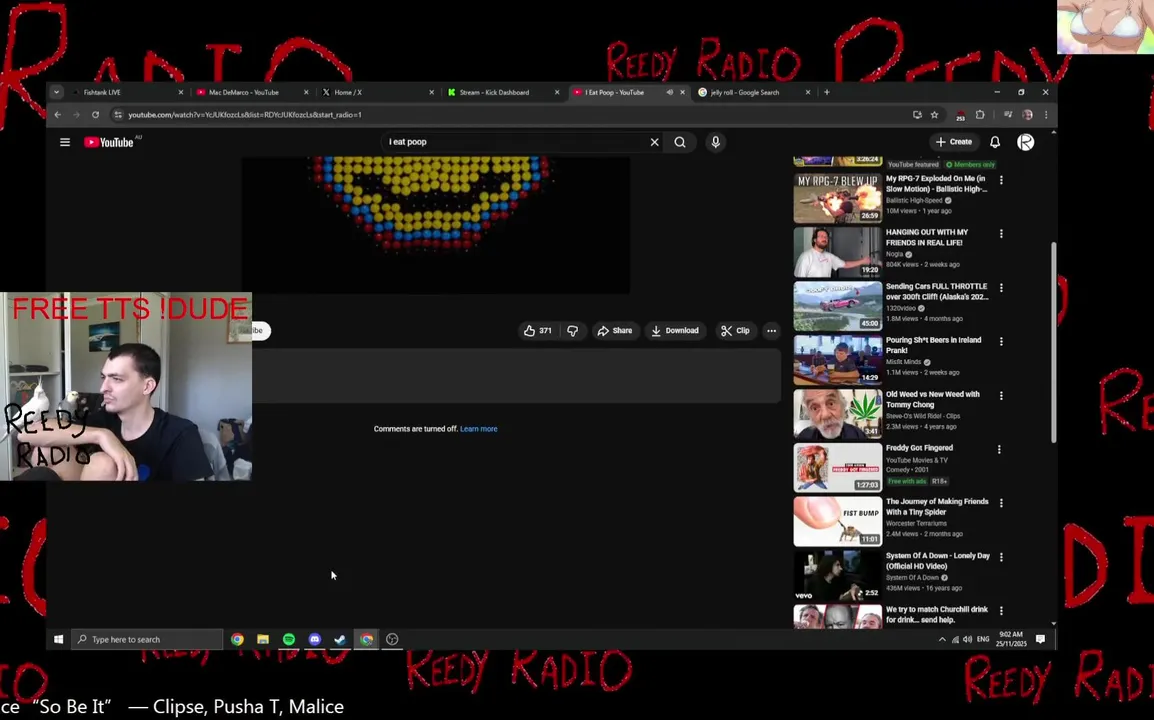Image resolution: width=1154 pixels, height=720 pixels.
Task: Open Nogla channel link
Action: pos(894,254)
